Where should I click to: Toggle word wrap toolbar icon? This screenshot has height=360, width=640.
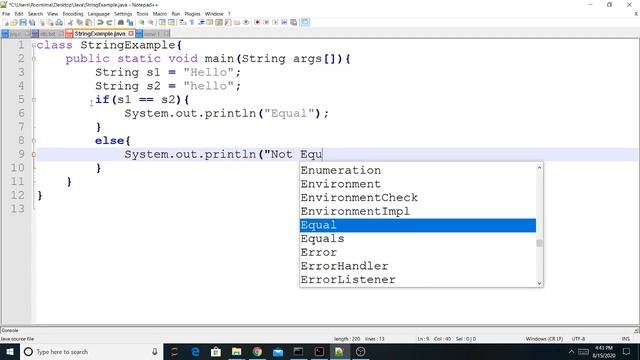[x=182, y=22]
